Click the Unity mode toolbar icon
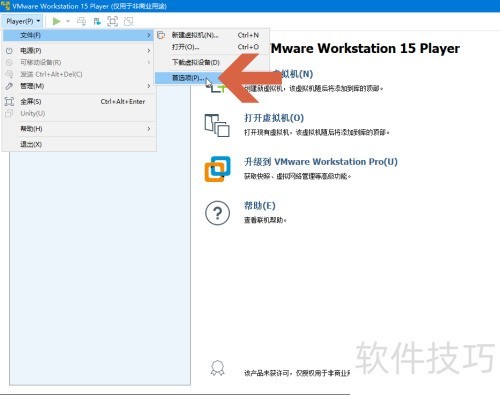The image size is (500, 395). tap(128, 22)
